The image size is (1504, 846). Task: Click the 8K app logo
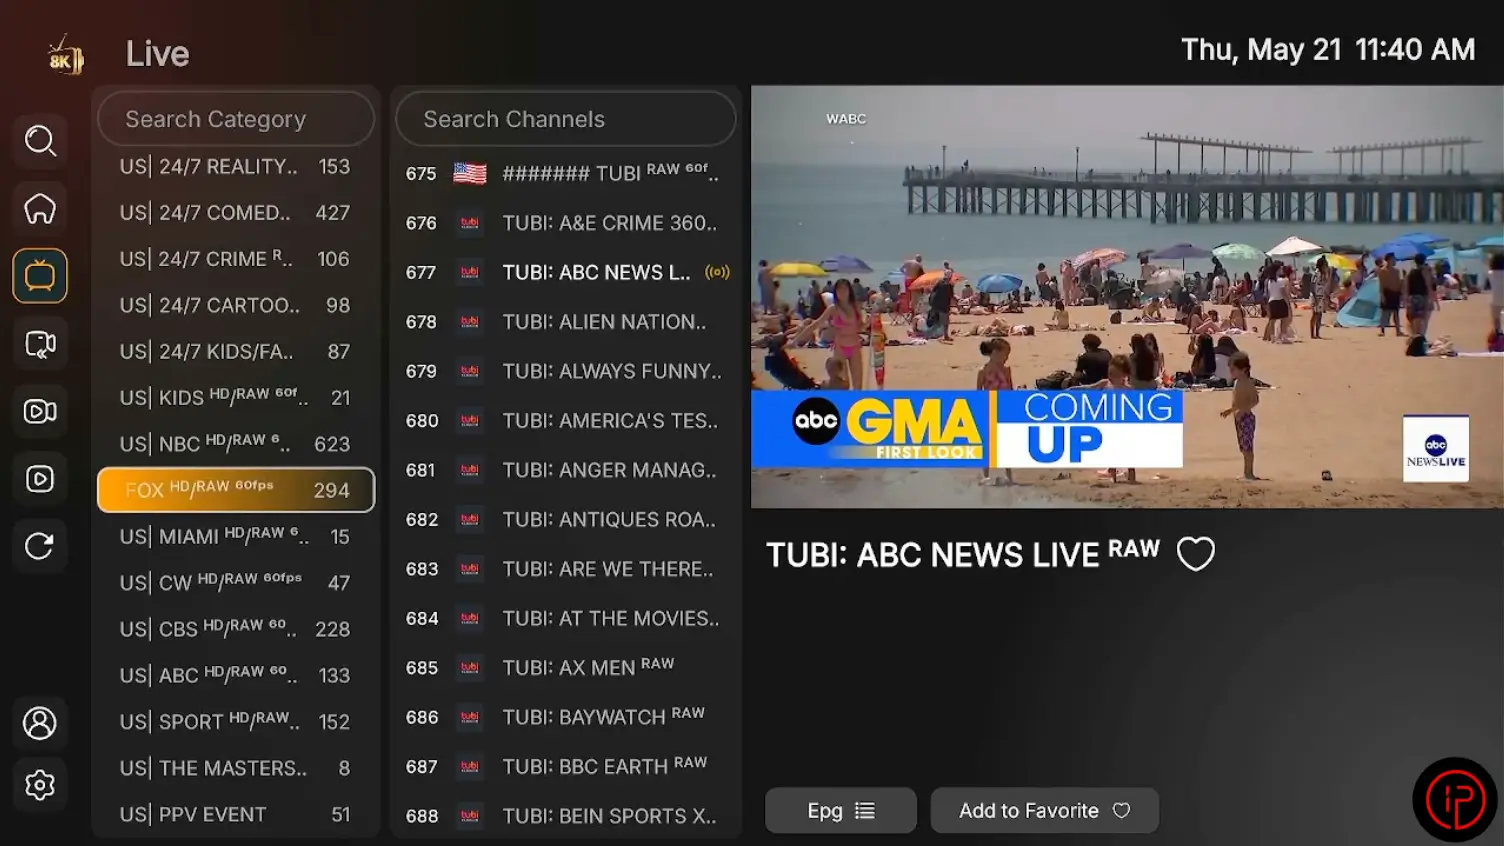pyautogui.click(x=65, y=56)
